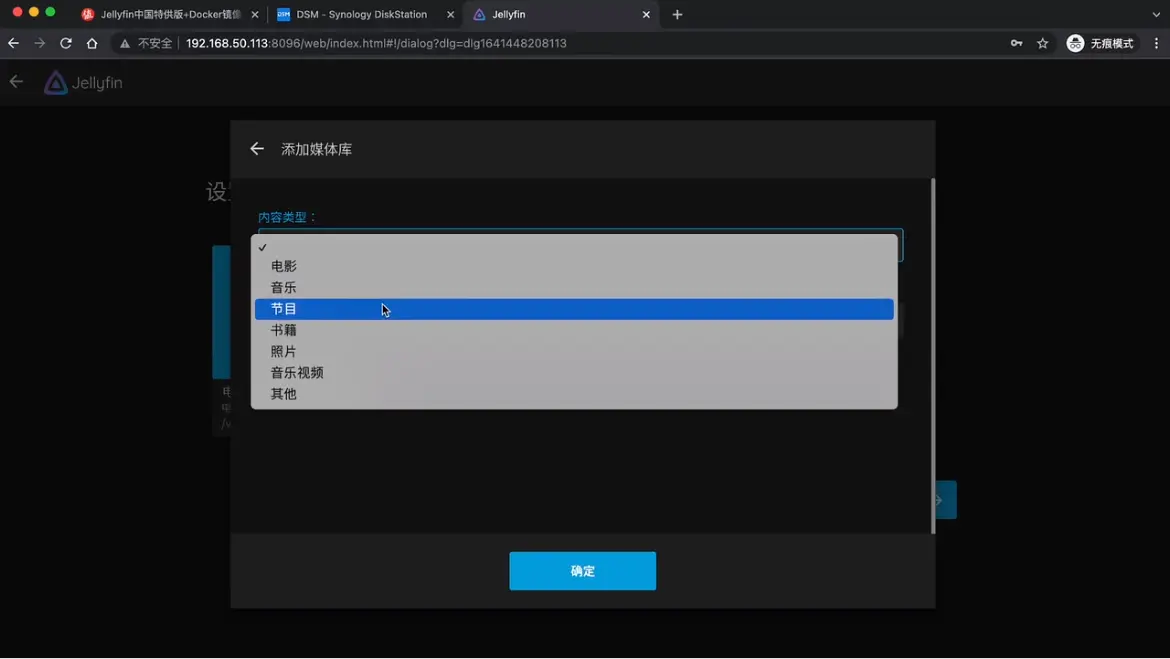Go back using the dialog's back arrow
Screen dimensions: 1170x659
257,149
